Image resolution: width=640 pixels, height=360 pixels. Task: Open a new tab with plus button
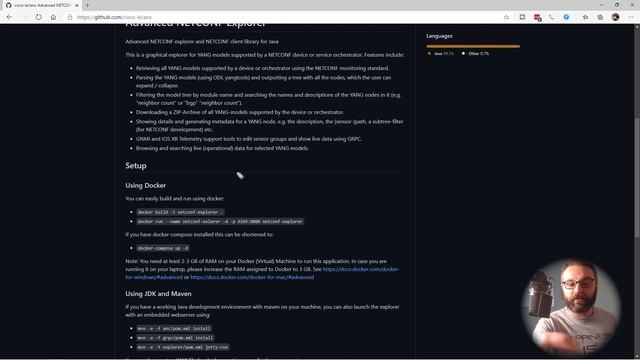(87, 5)
